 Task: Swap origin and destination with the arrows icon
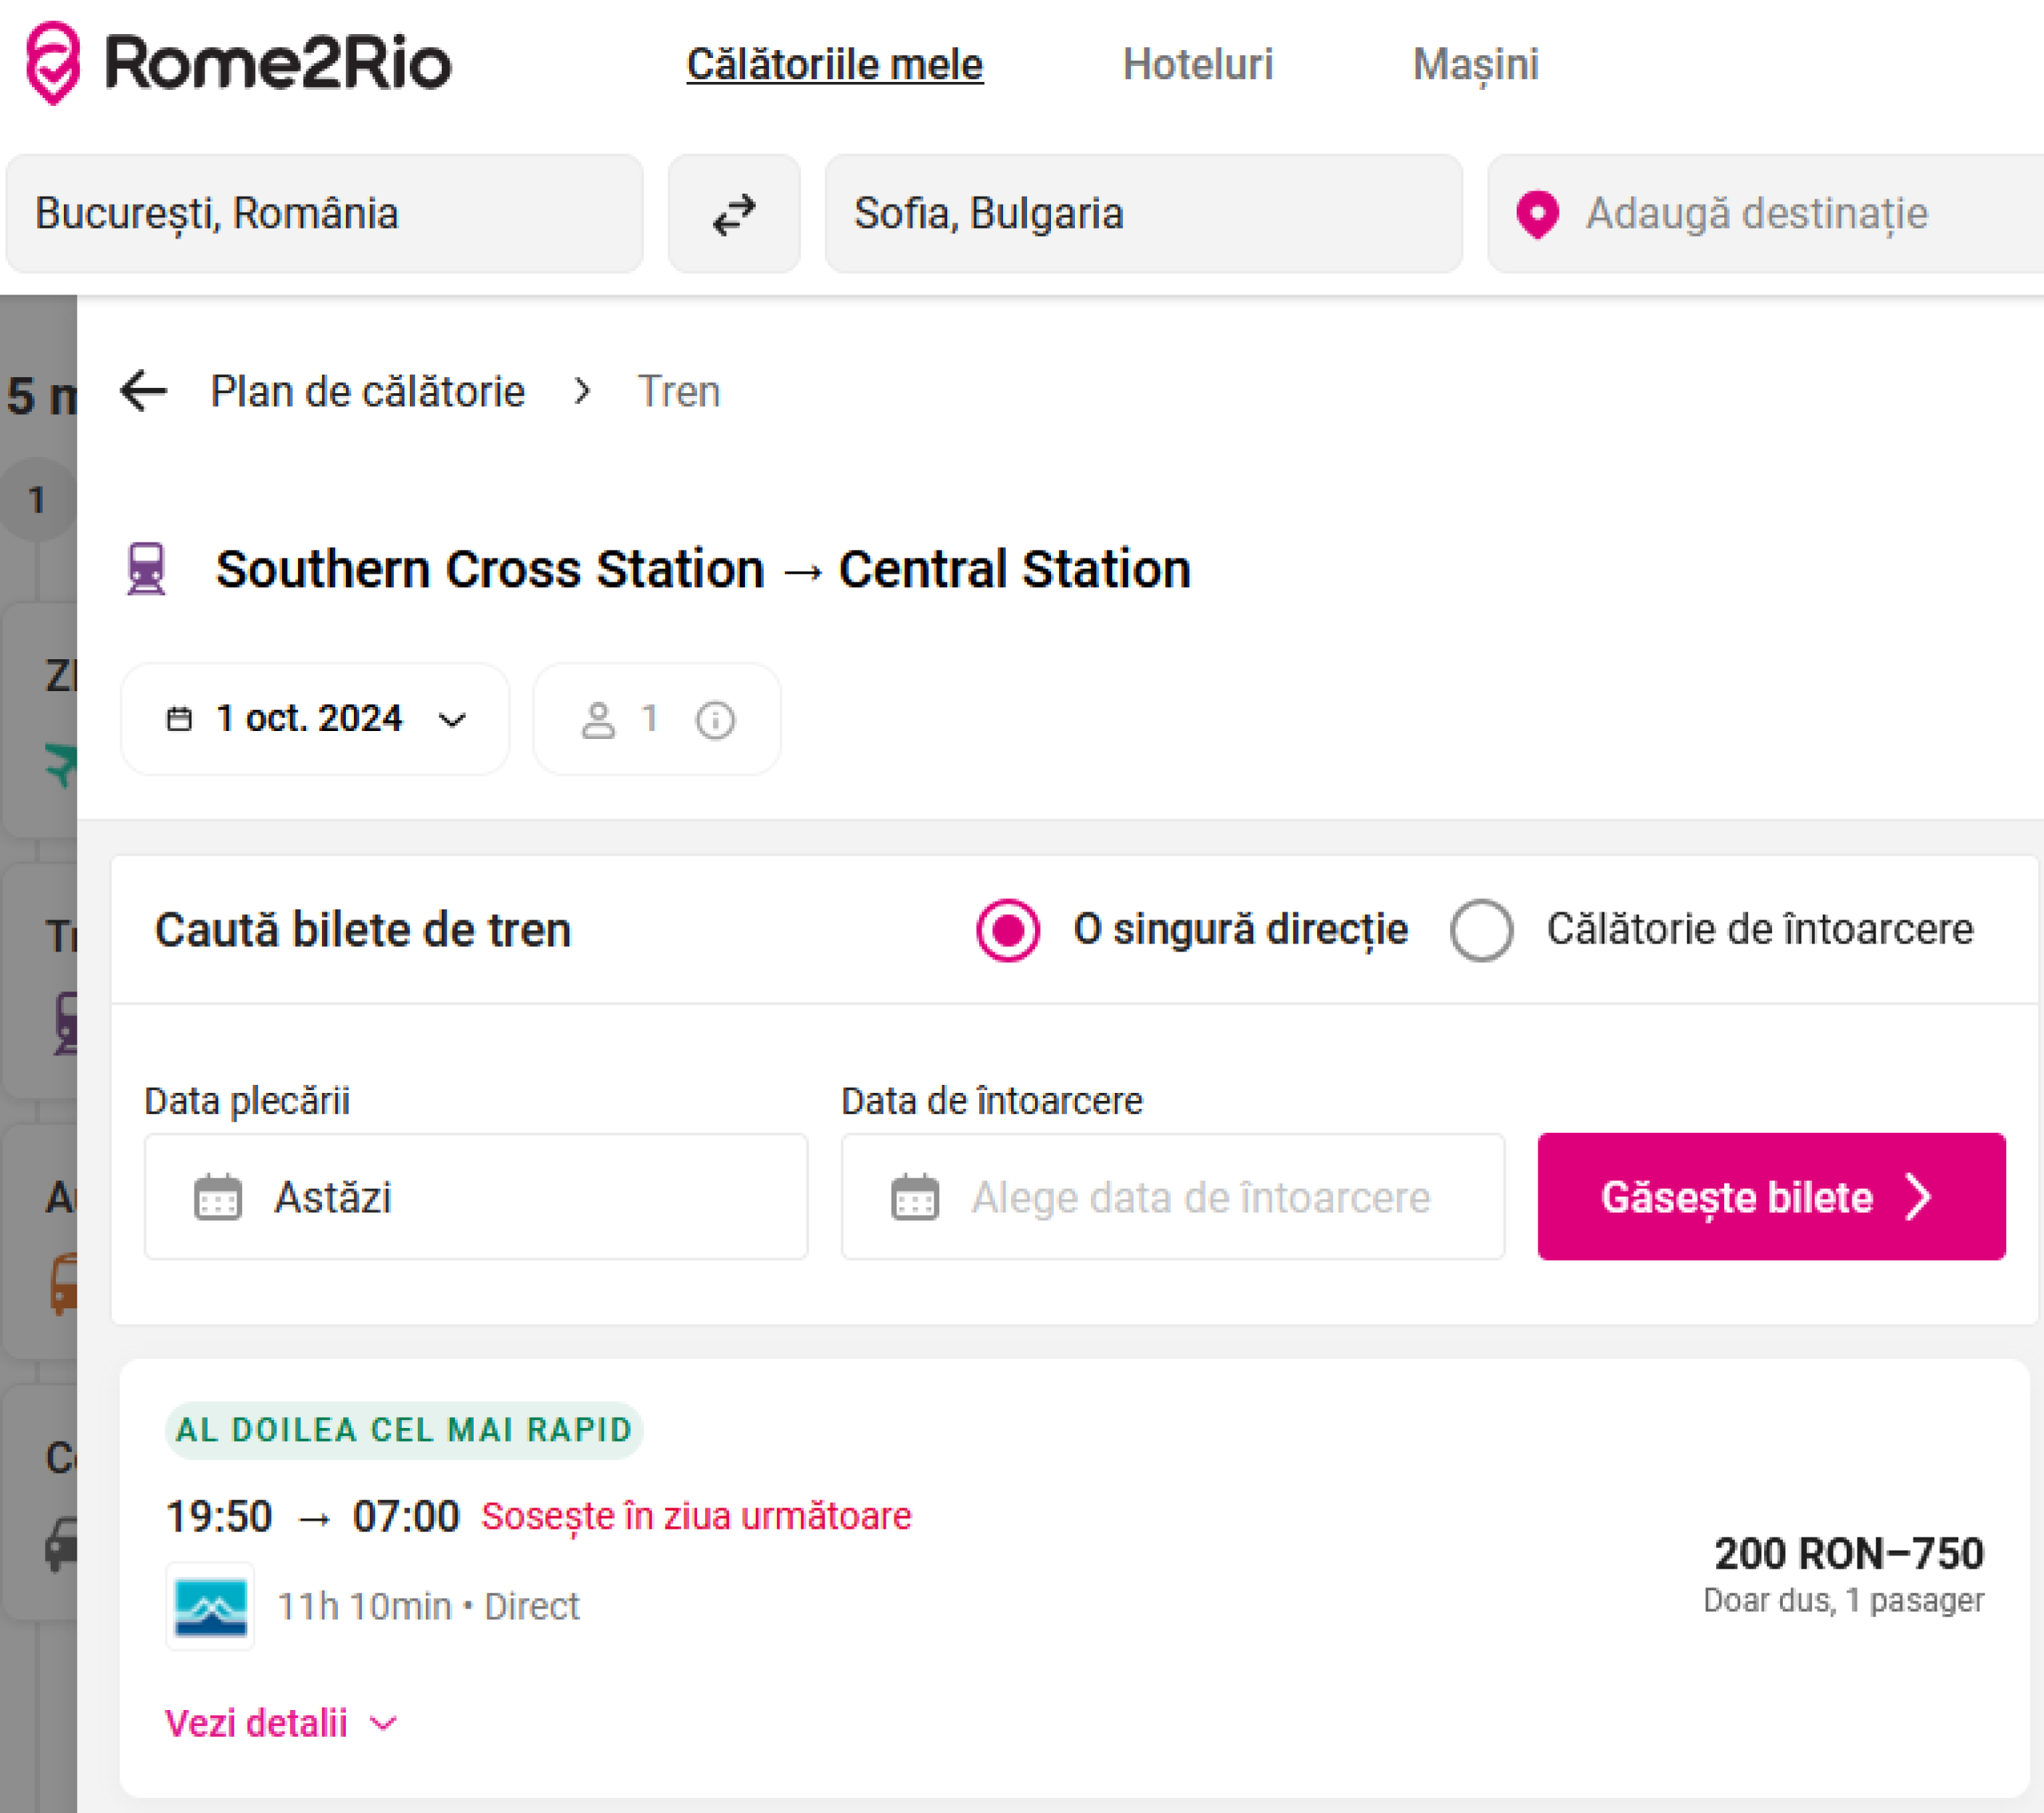pyautogui.click(x=733, y=214)
